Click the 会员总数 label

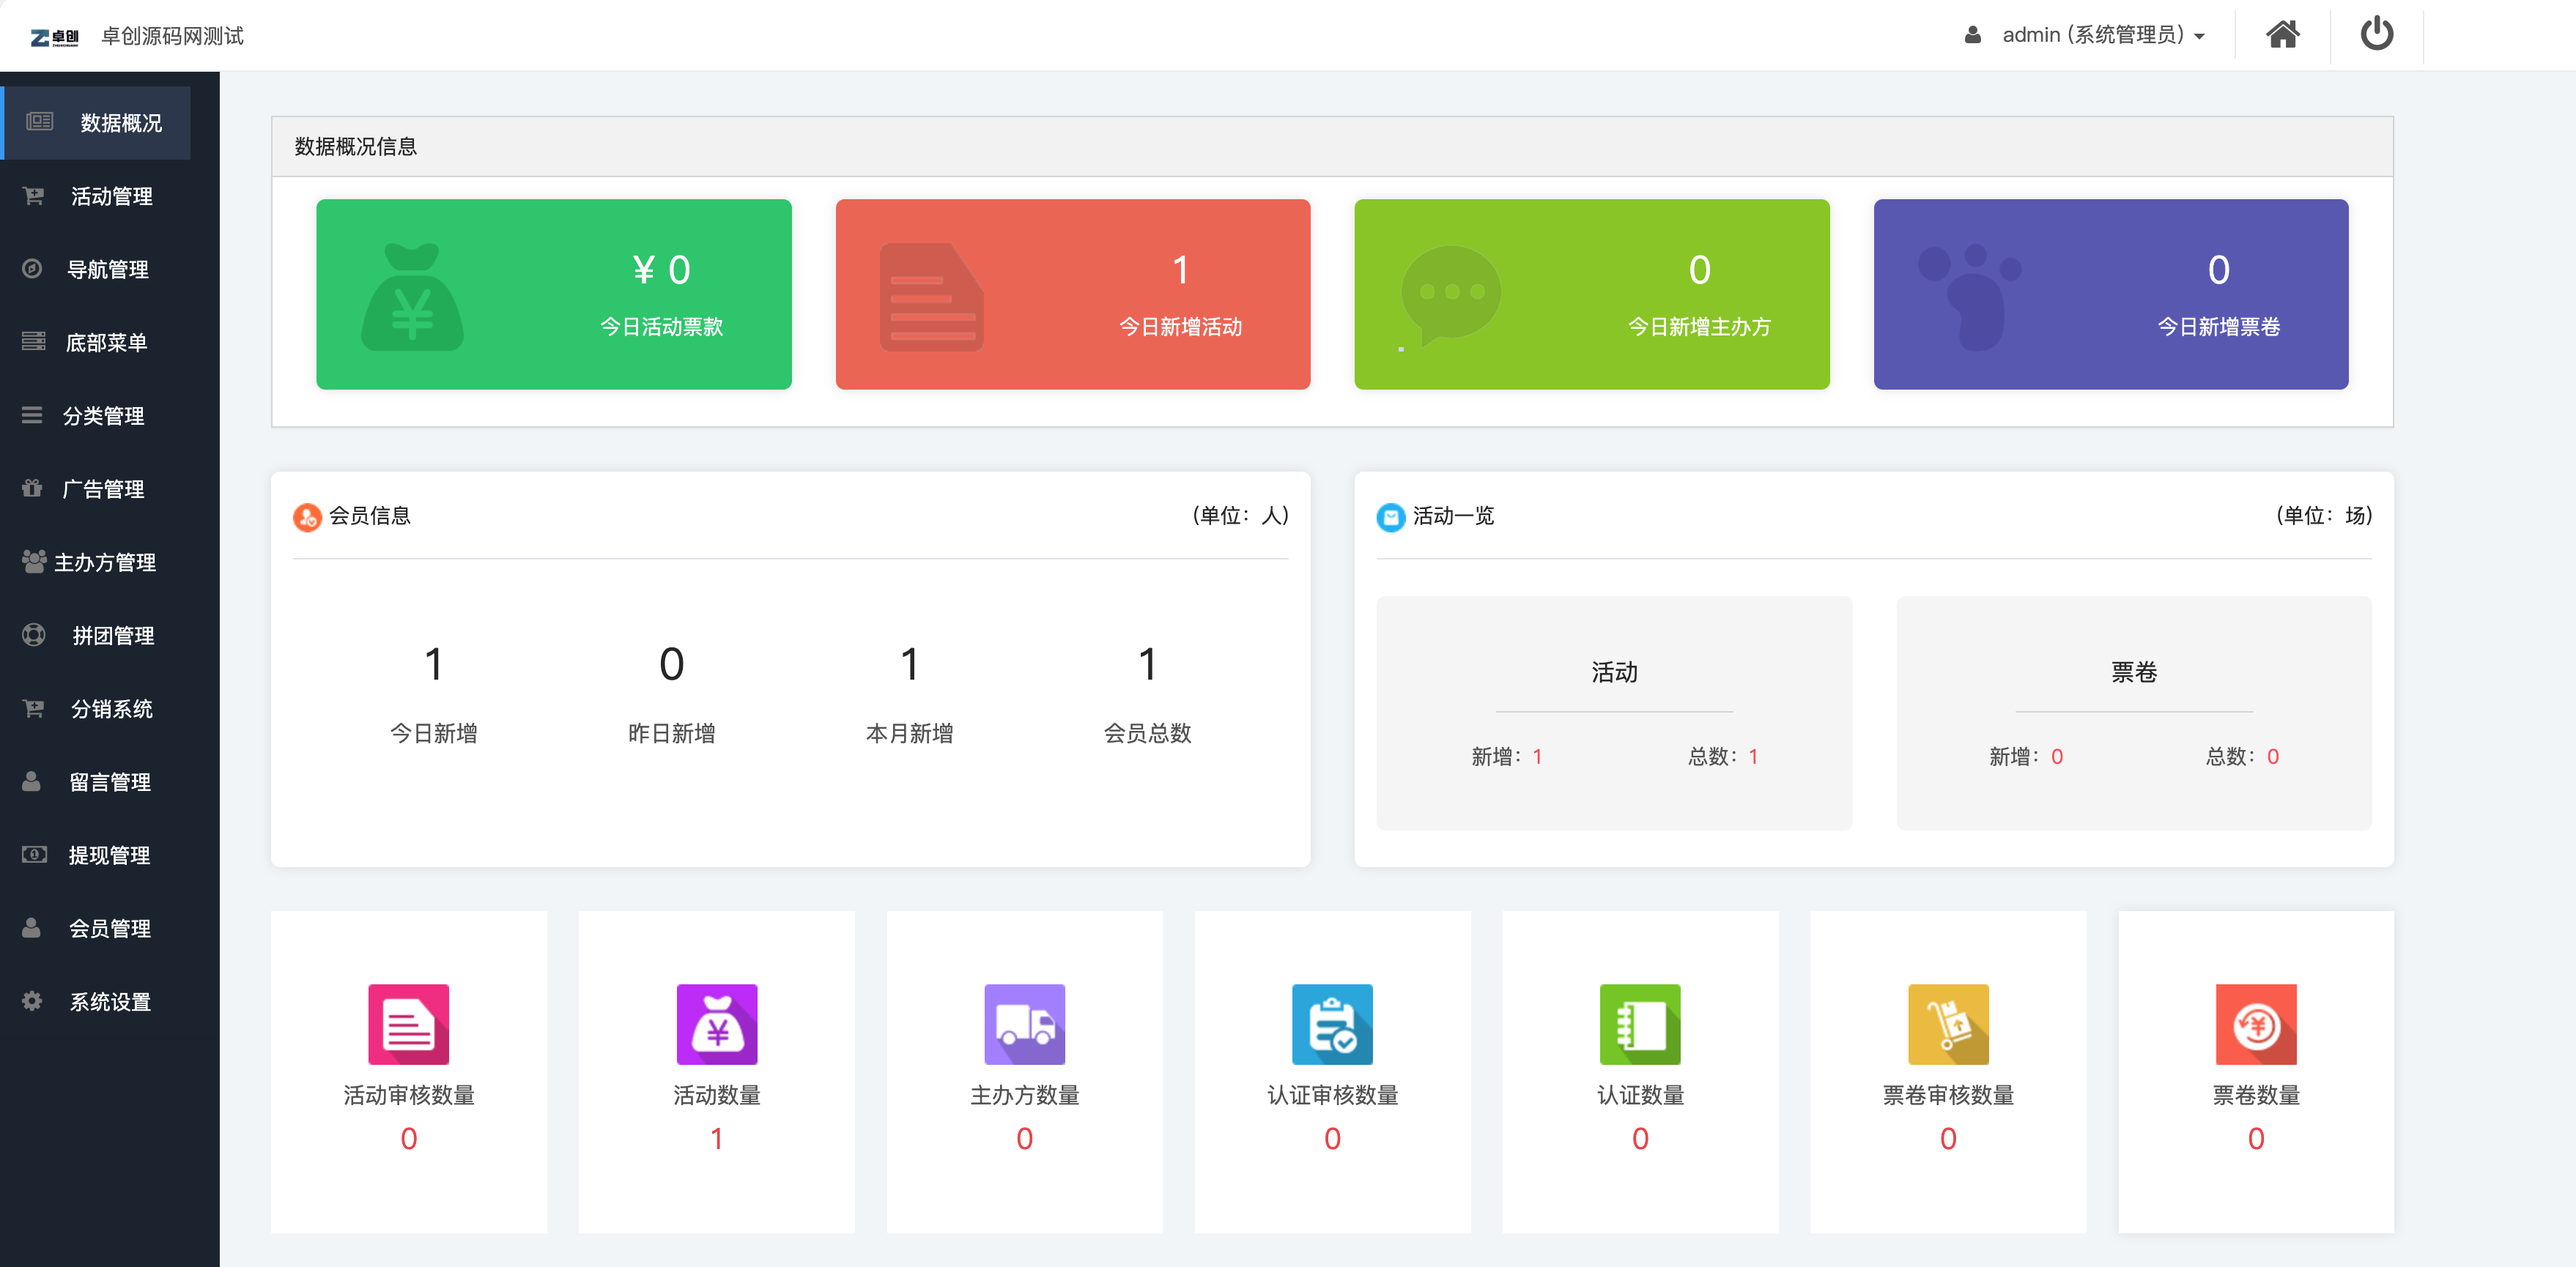coord(1147,733)
